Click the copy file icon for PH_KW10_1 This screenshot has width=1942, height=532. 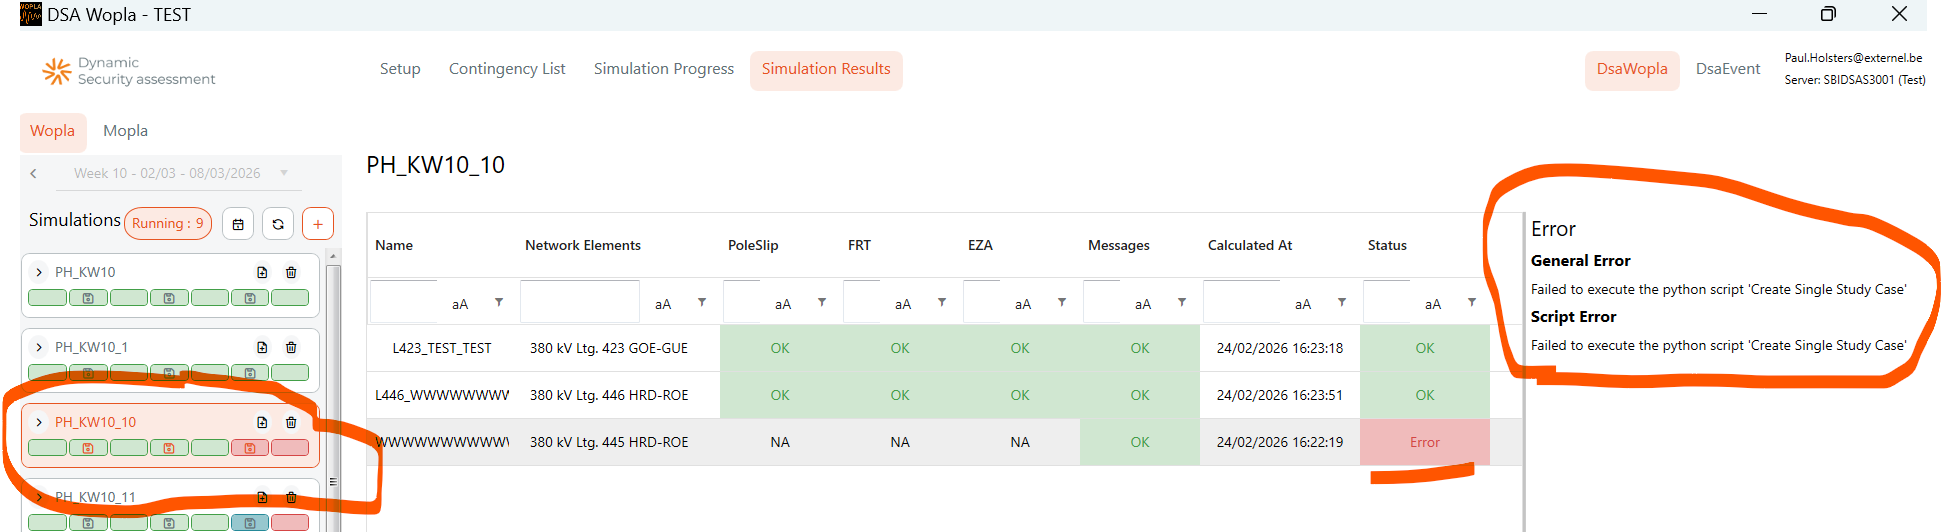[262, 347]
